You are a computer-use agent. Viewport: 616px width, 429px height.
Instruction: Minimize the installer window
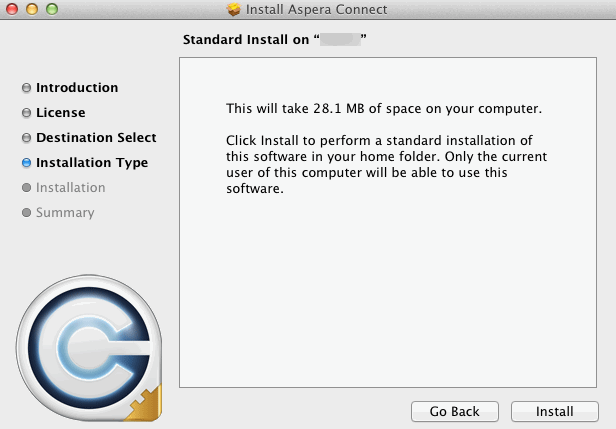[x=32, y=10]
